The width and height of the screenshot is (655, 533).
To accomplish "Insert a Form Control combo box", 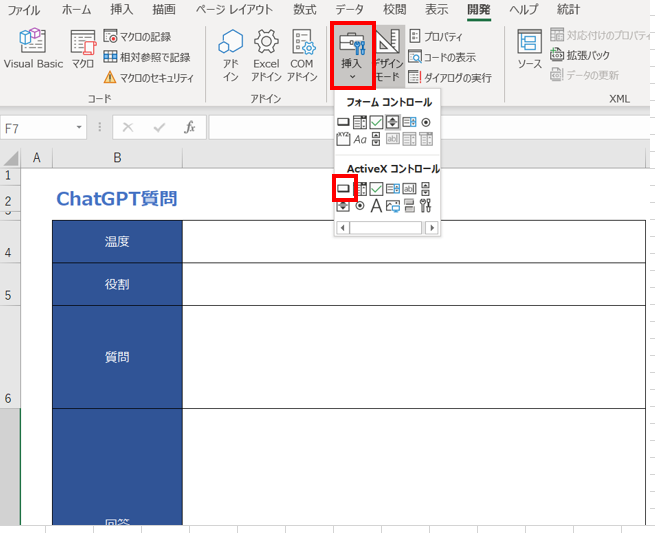I will tap(360, 122).
